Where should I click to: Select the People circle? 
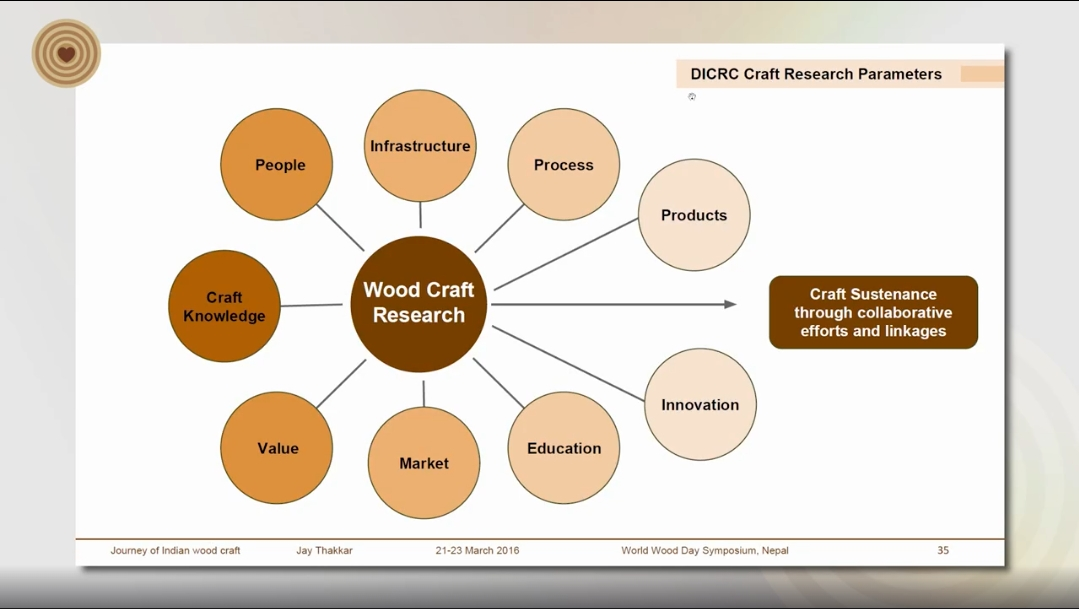point(277,165)
